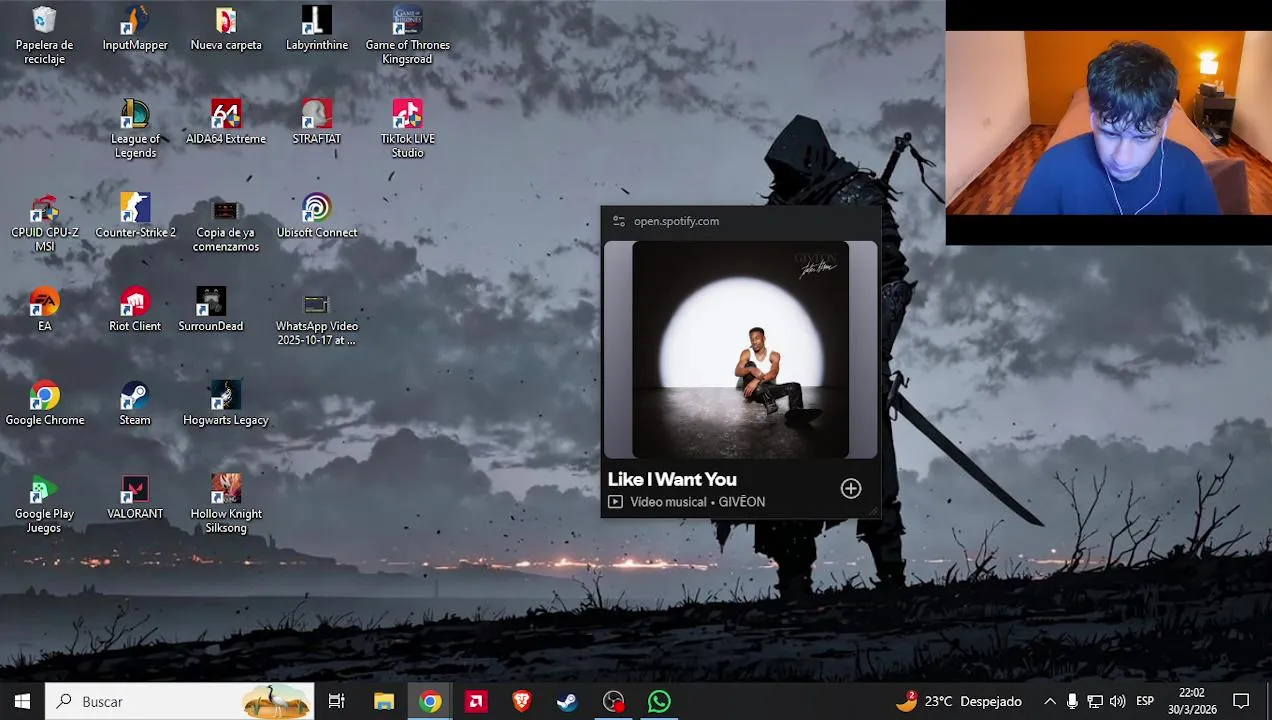Open the network tray icon
Image resolution: width=1272 pixels, height=720 pixels.
[x=1095, y=701]
